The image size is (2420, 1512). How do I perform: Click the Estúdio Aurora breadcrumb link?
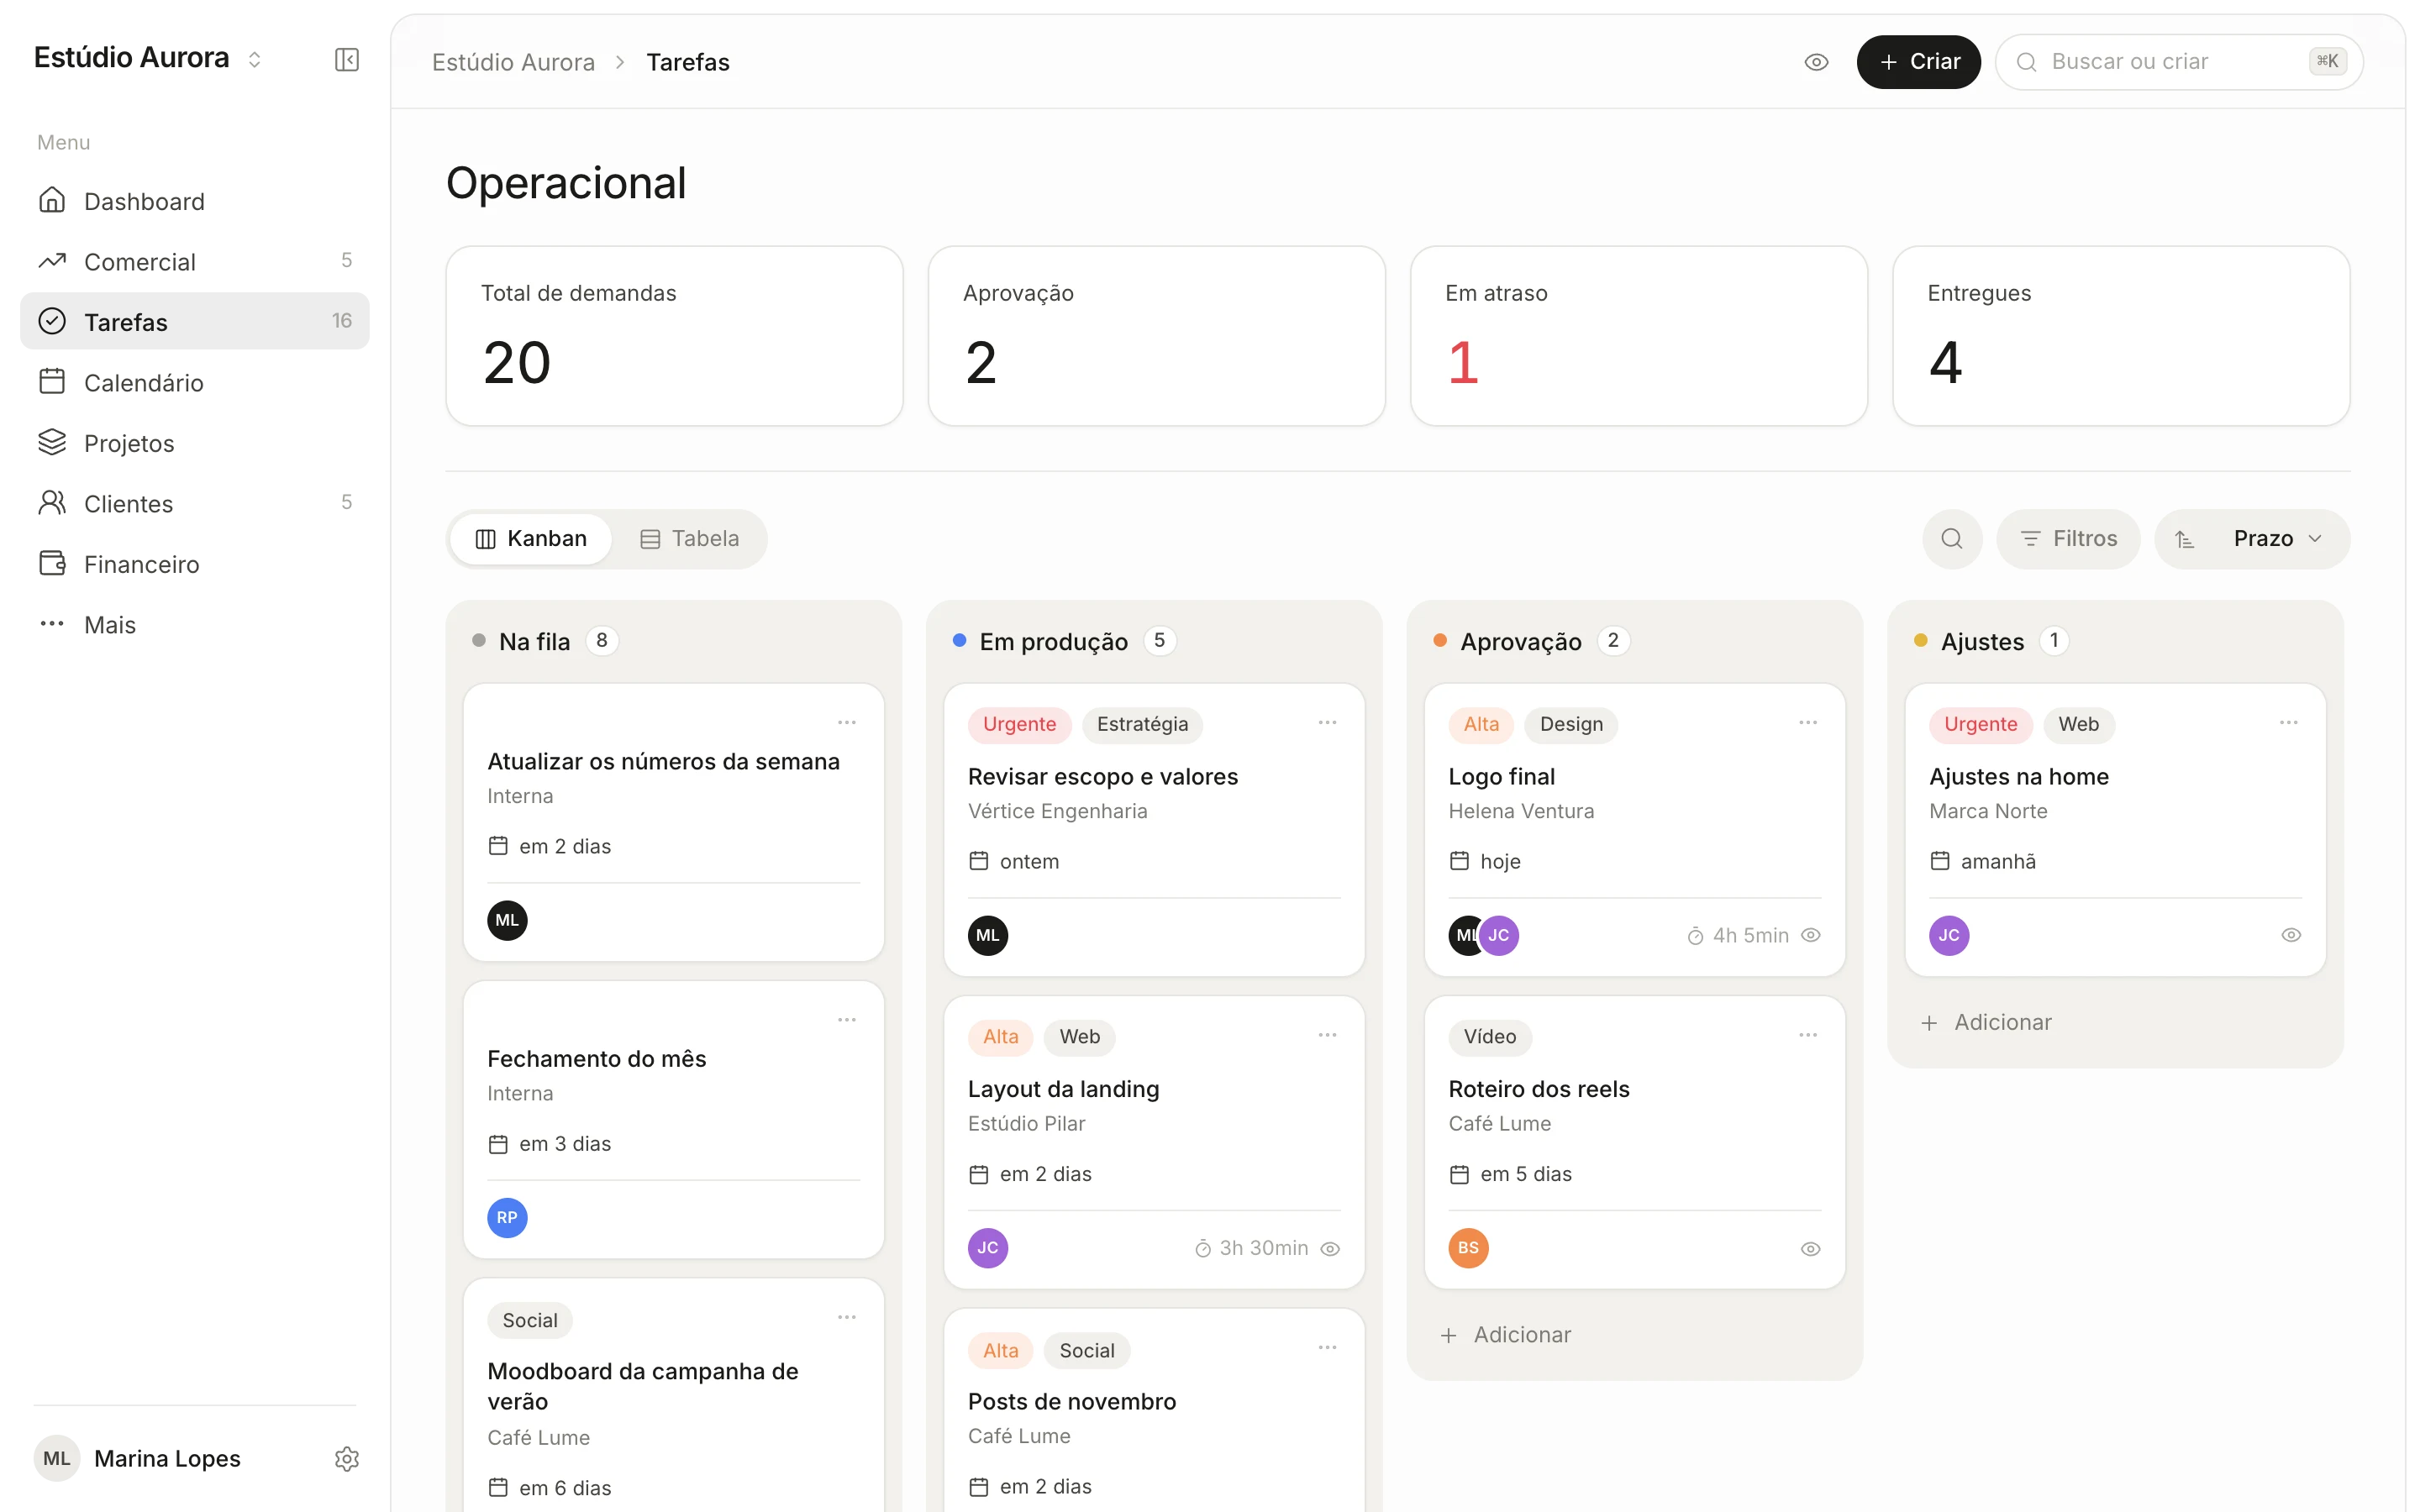(x=513, y=62)
